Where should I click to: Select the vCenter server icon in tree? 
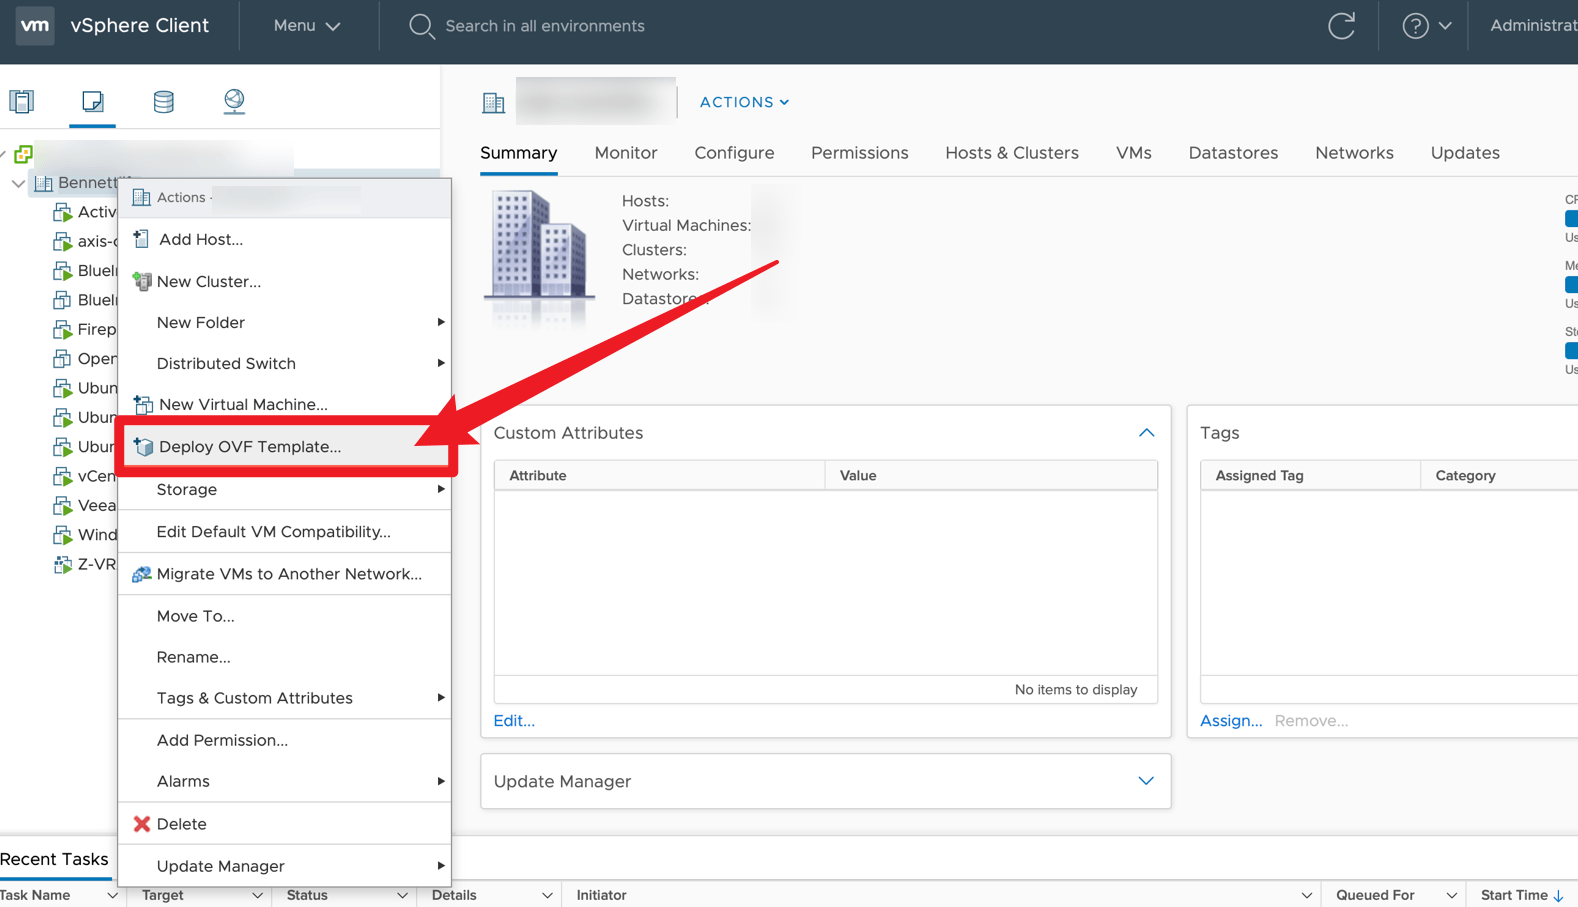[24, 155]
